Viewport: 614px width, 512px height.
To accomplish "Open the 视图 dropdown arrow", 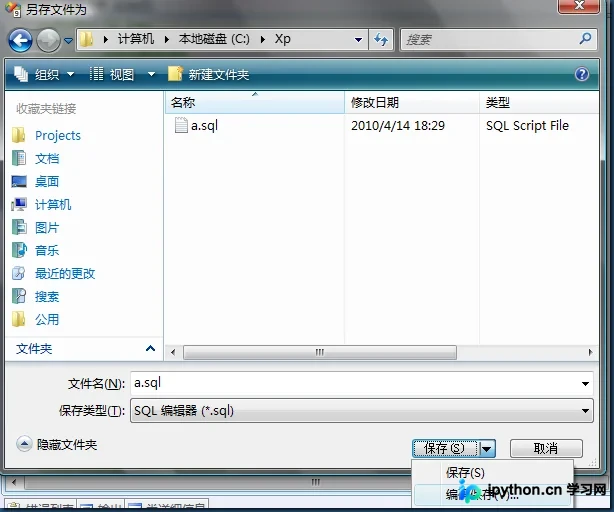I will click(x=151, y=74).
